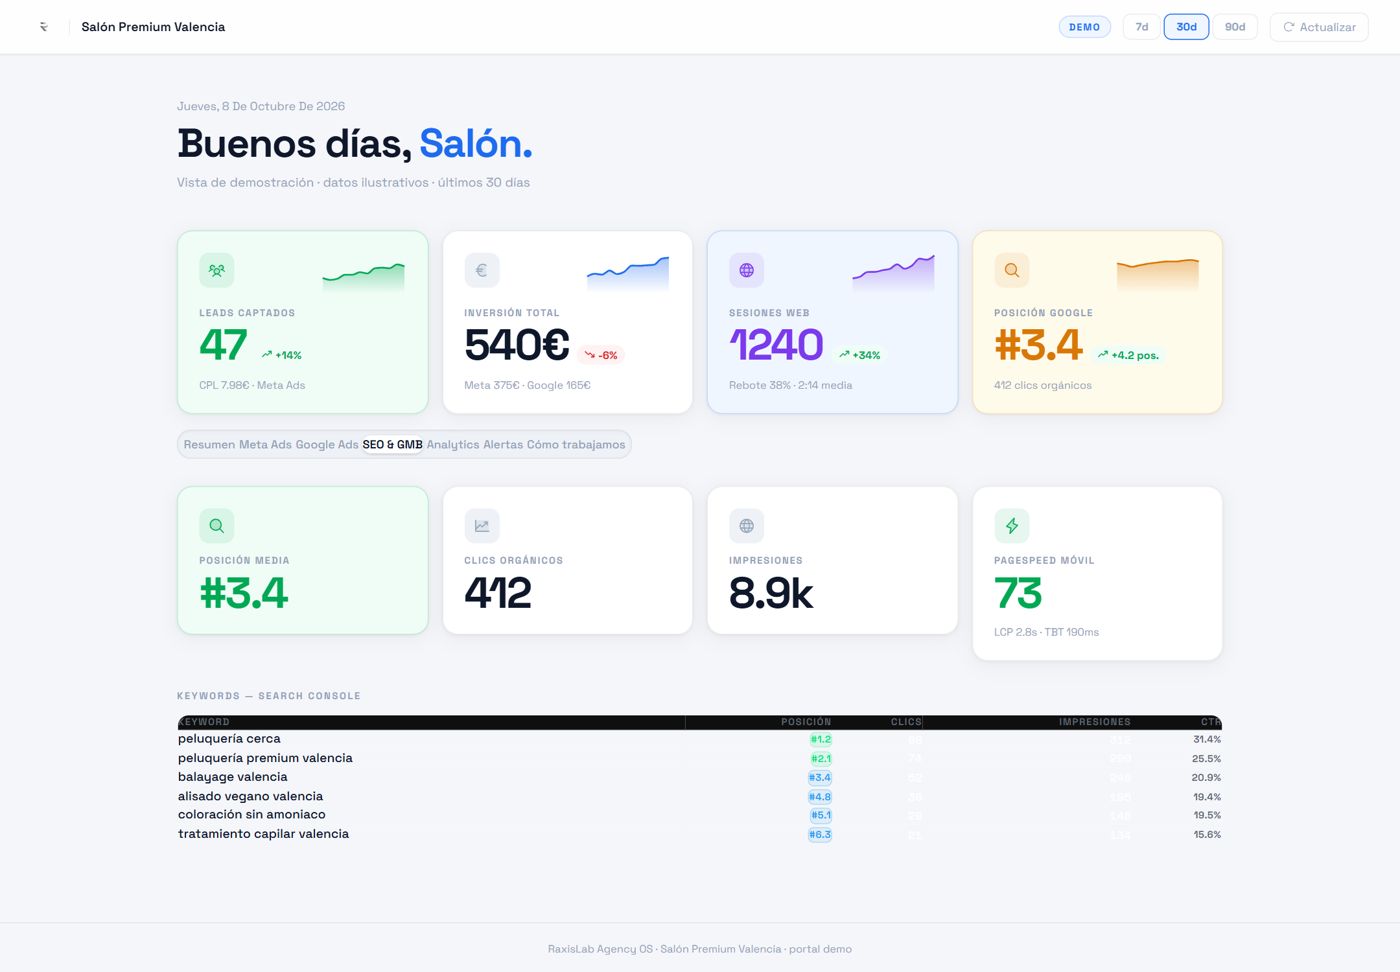Click the 'peluquería cerca' keyword row

pyautogui.click(x=700, y=739)
